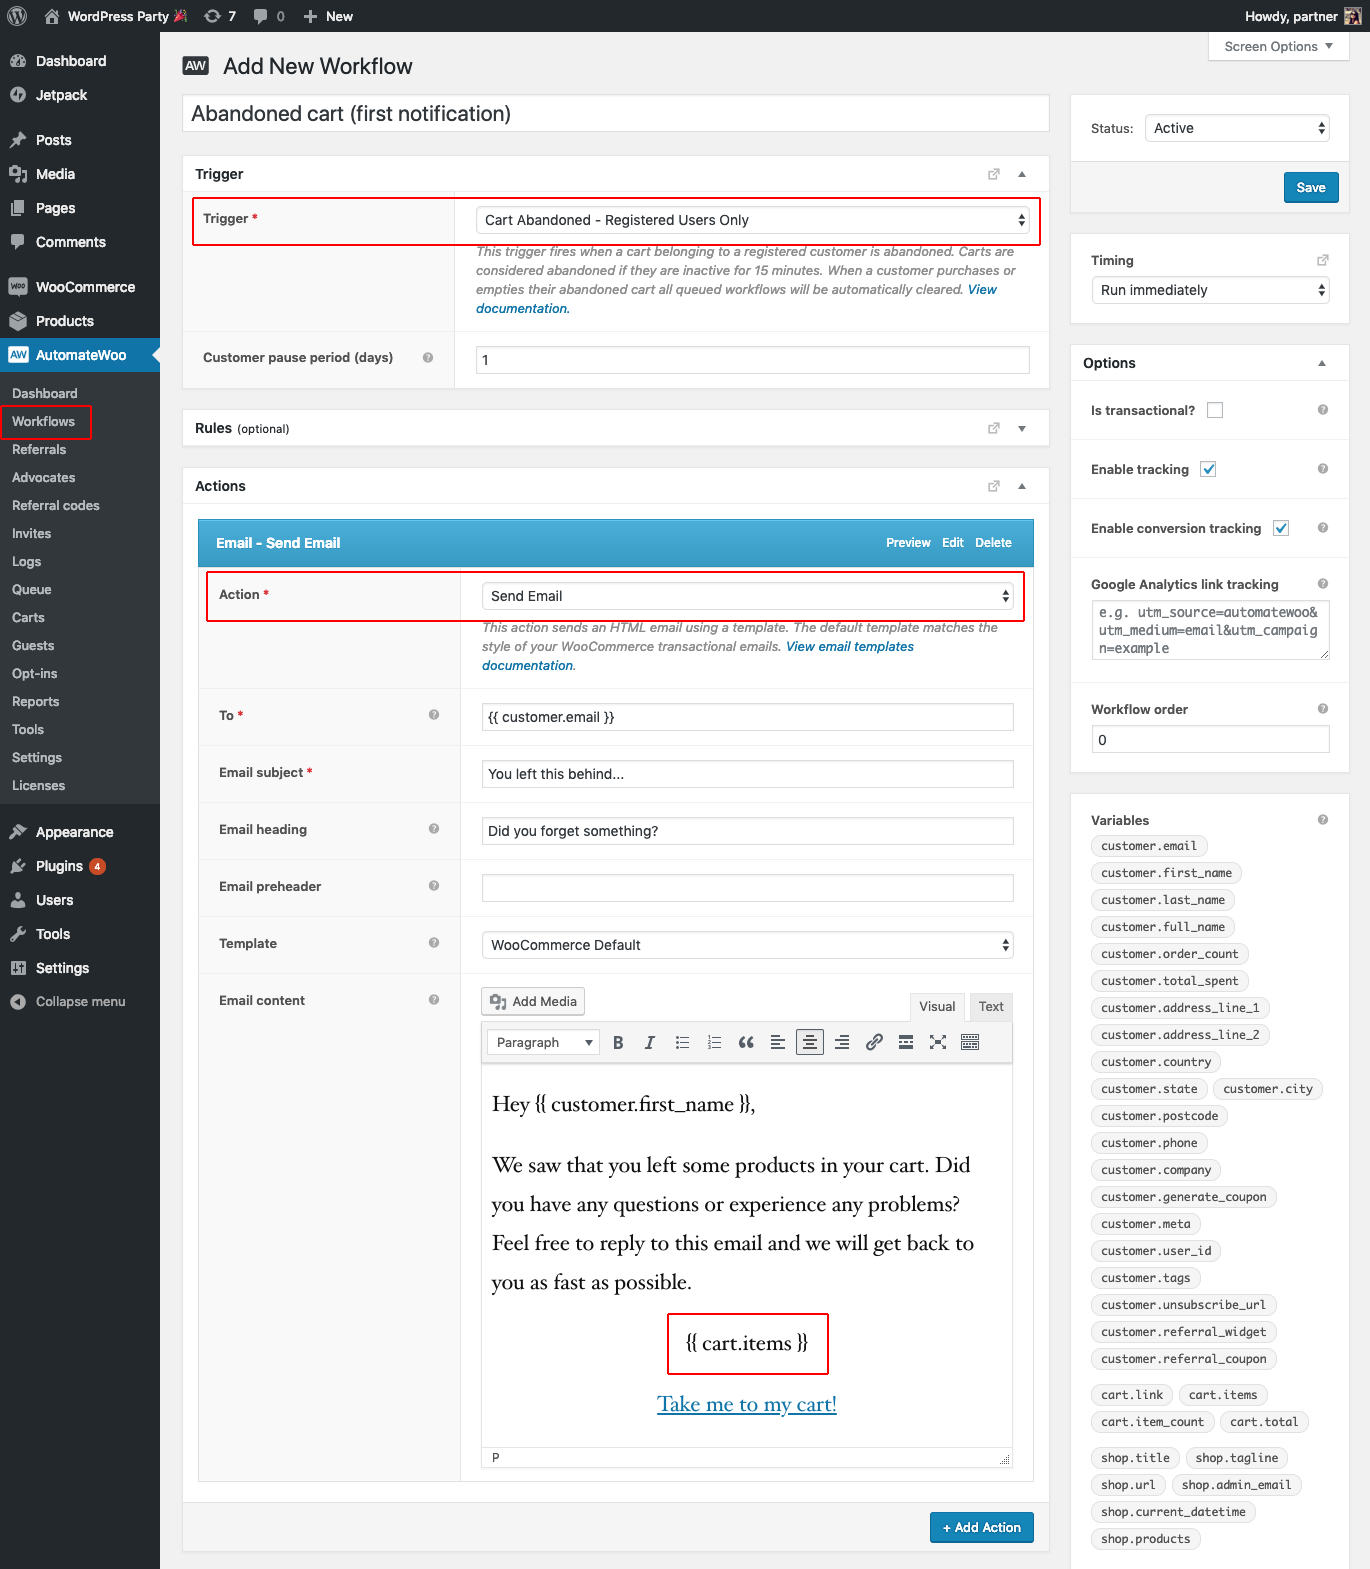The image size is (1370, 1569).
Task: Open Plugins menu in sidebar
Action: [80, 866]
